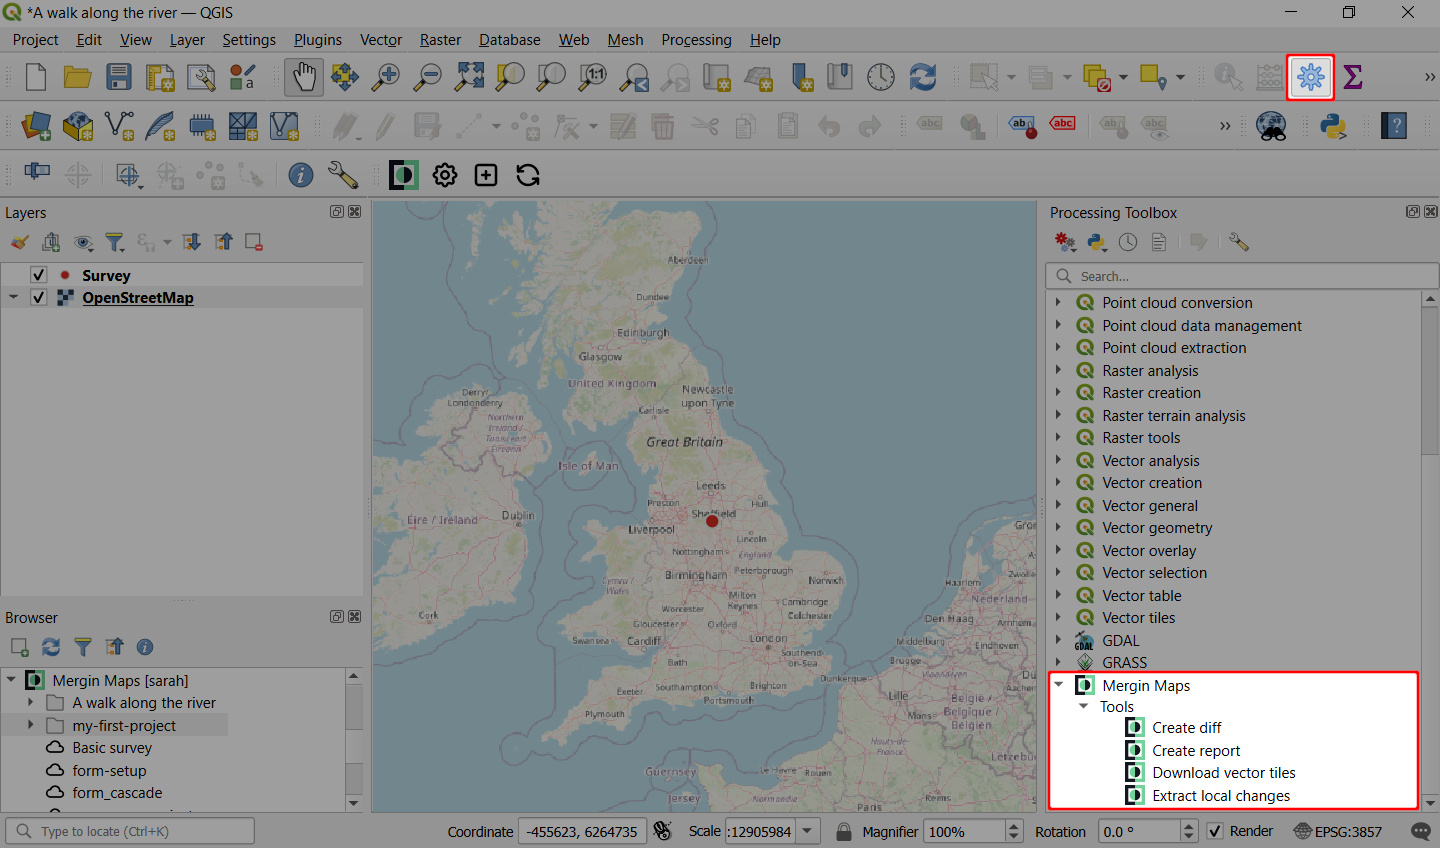Open the Processing Toolbox gear icon
The height and width of the screenshot is (848, 1440).
pos(1310,77)
